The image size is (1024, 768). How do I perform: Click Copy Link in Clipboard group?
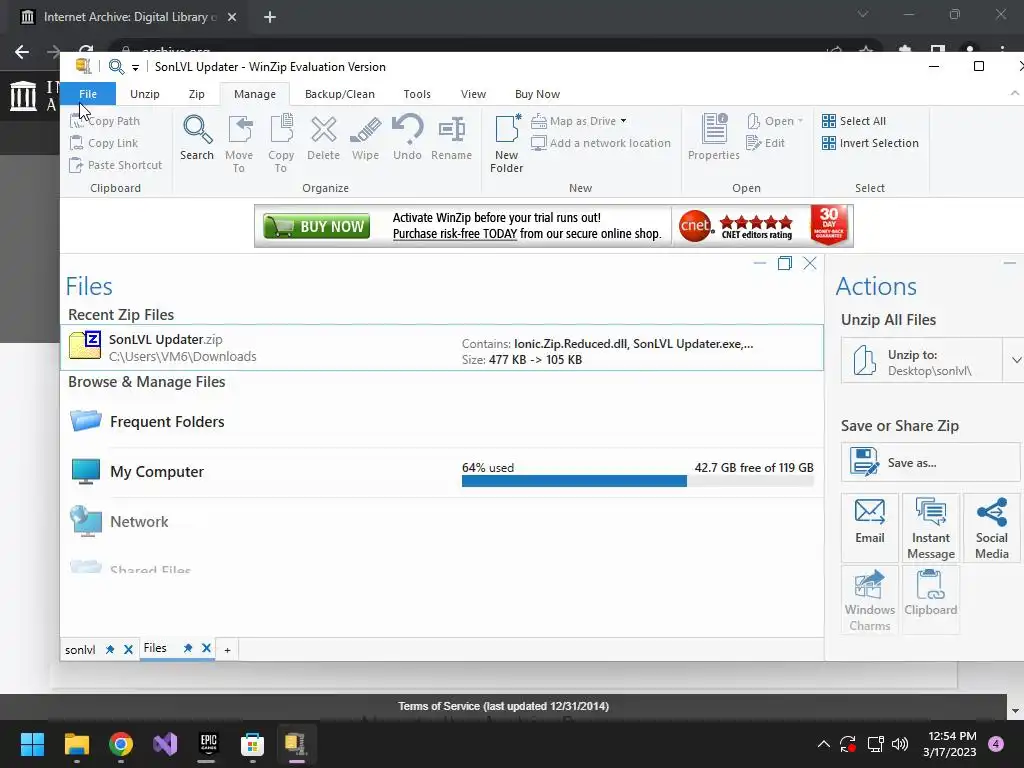[104, 143]
